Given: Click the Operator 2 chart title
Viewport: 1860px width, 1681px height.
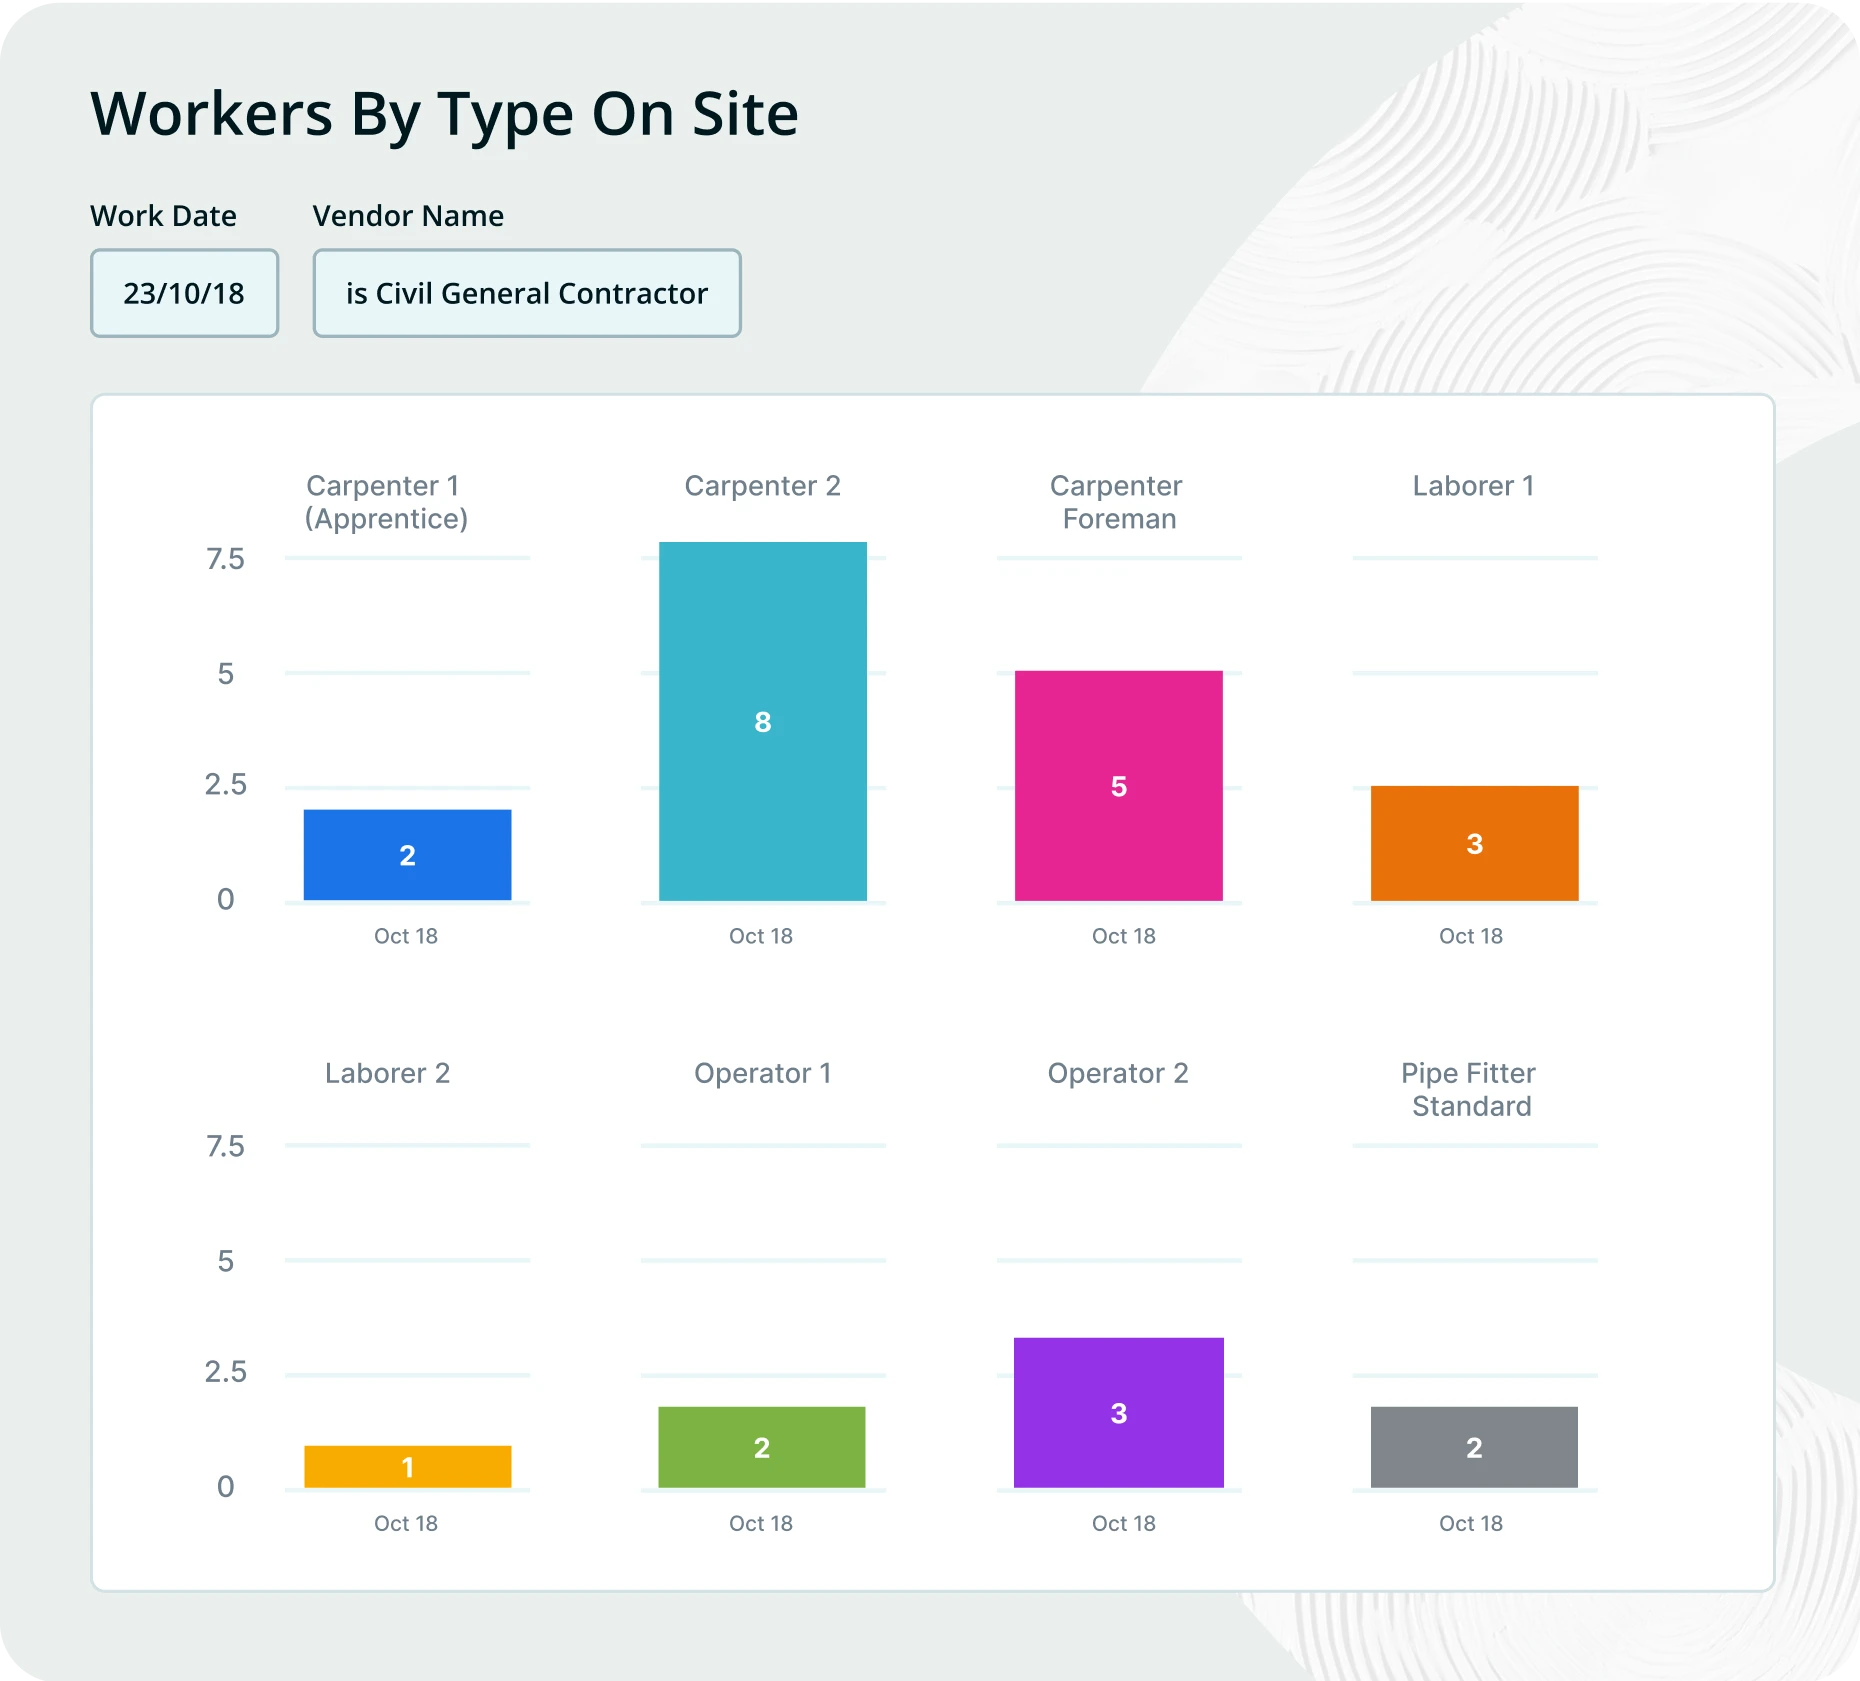Looking at the screenshot, I should 1117,1073.
